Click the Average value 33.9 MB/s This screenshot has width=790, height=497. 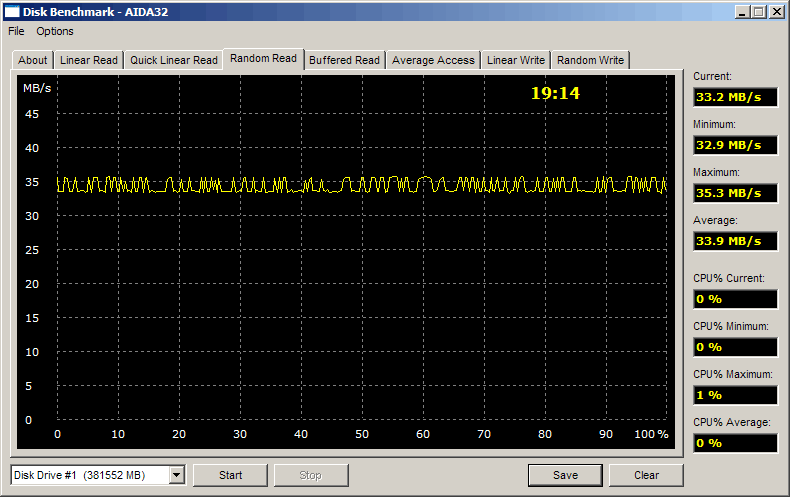(735, 241)
